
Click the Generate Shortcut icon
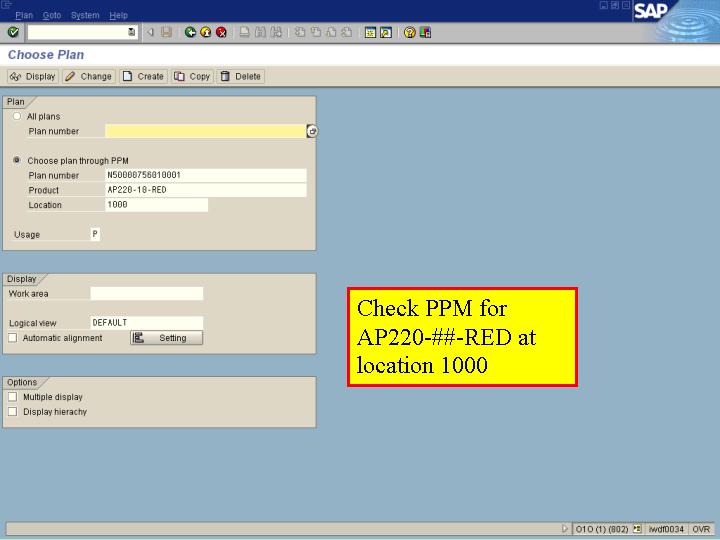[x=386, y=32]
